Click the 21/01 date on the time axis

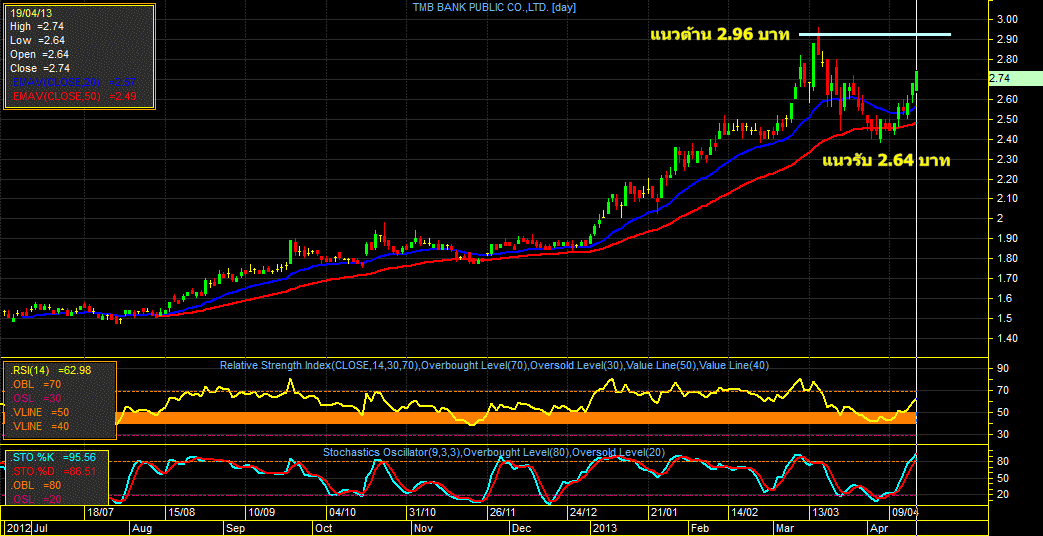coord(664,513)
